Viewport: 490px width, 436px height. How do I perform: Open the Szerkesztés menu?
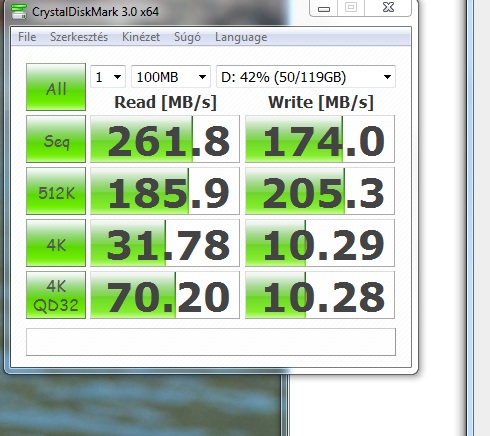click(x=79, y=37)
